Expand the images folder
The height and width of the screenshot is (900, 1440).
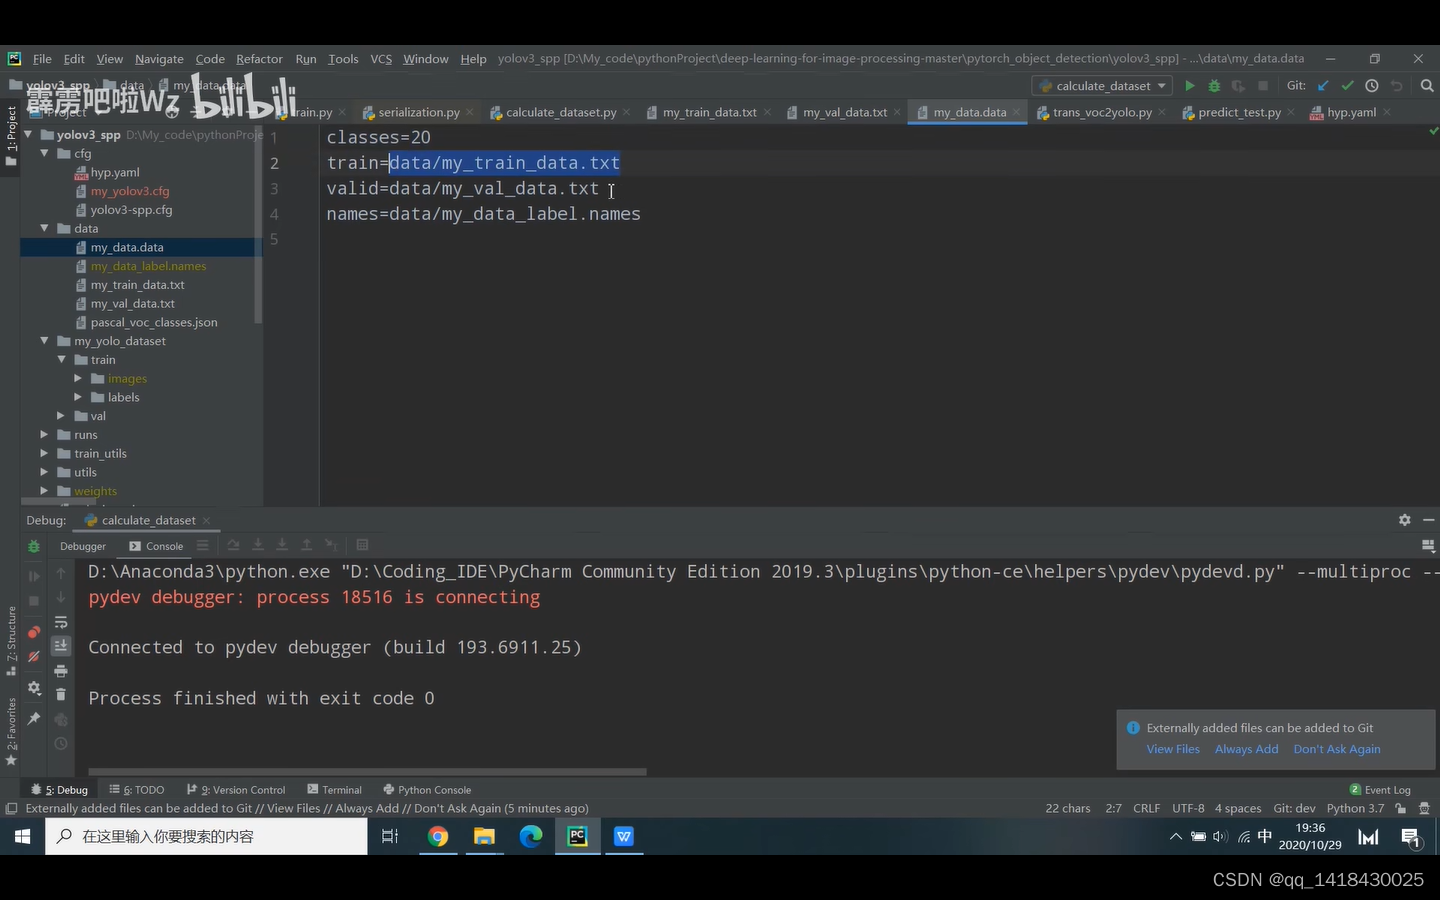coord(78,378)
